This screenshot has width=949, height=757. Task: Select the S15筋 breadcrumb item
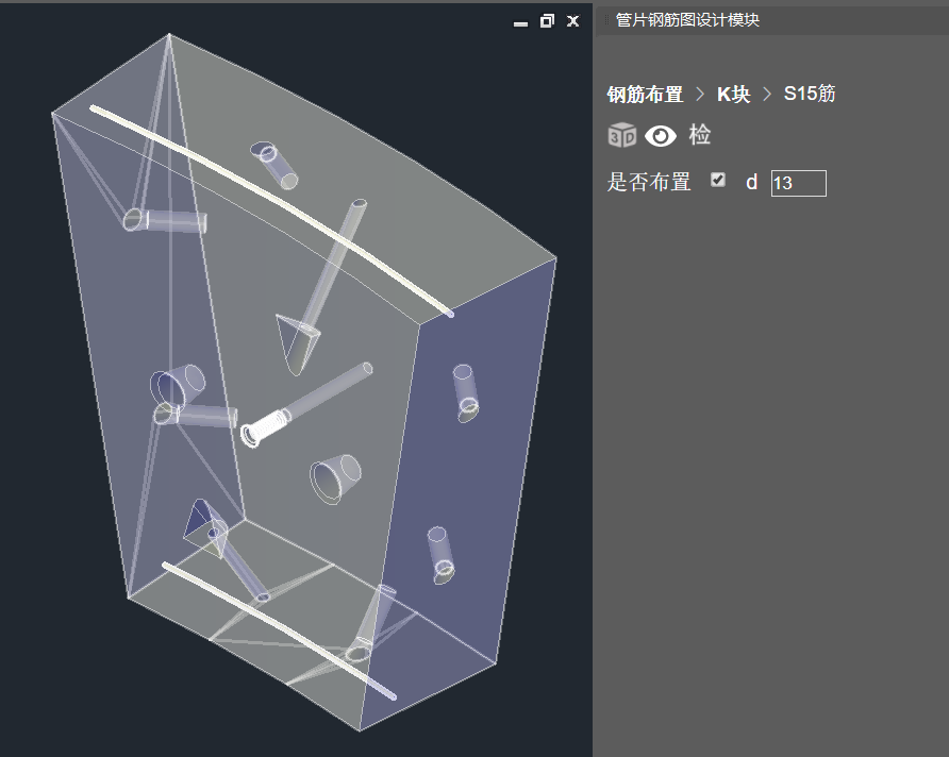809,94
